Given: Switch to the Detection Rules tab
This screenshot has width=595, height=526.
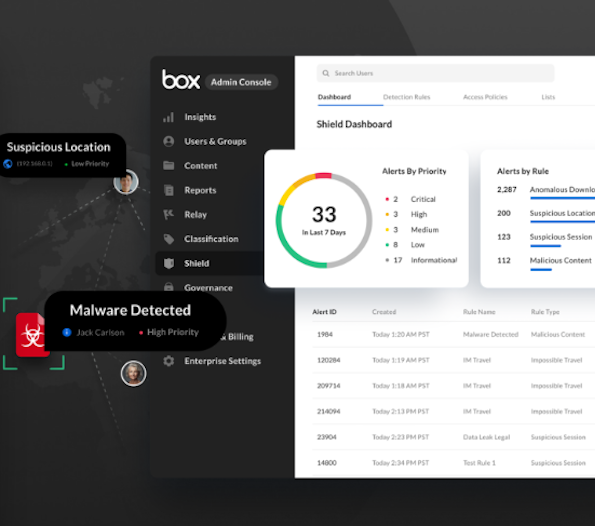Looking at the screenshot, I should [x=406, y=97].
